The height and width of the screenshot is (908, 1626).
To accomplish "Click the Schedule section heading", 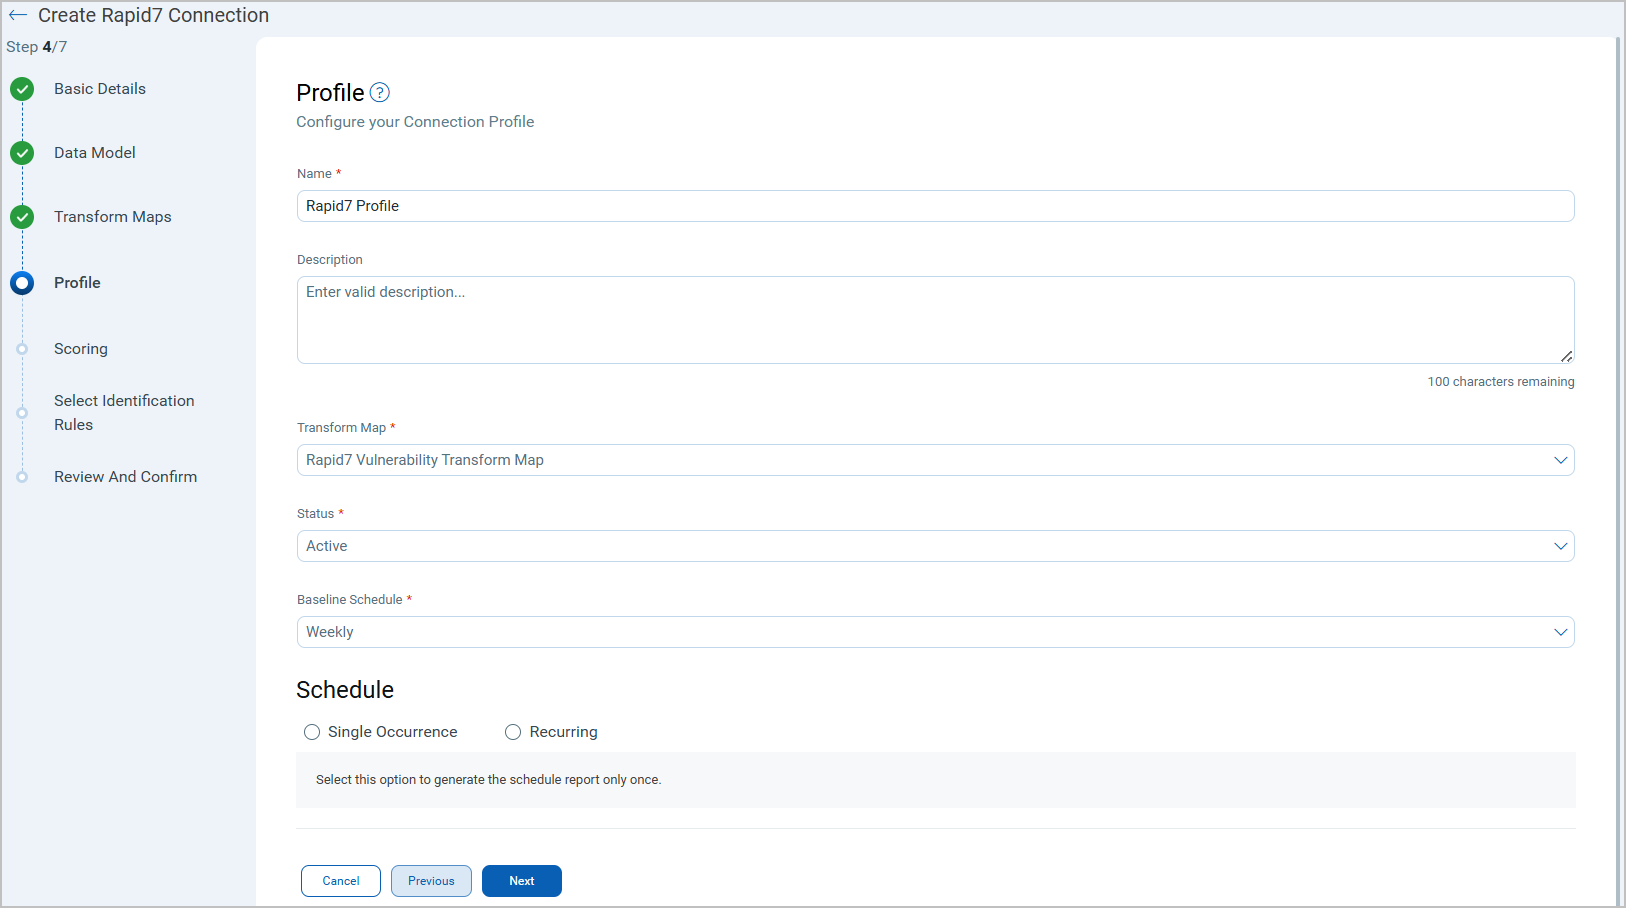I will point(345,690).
